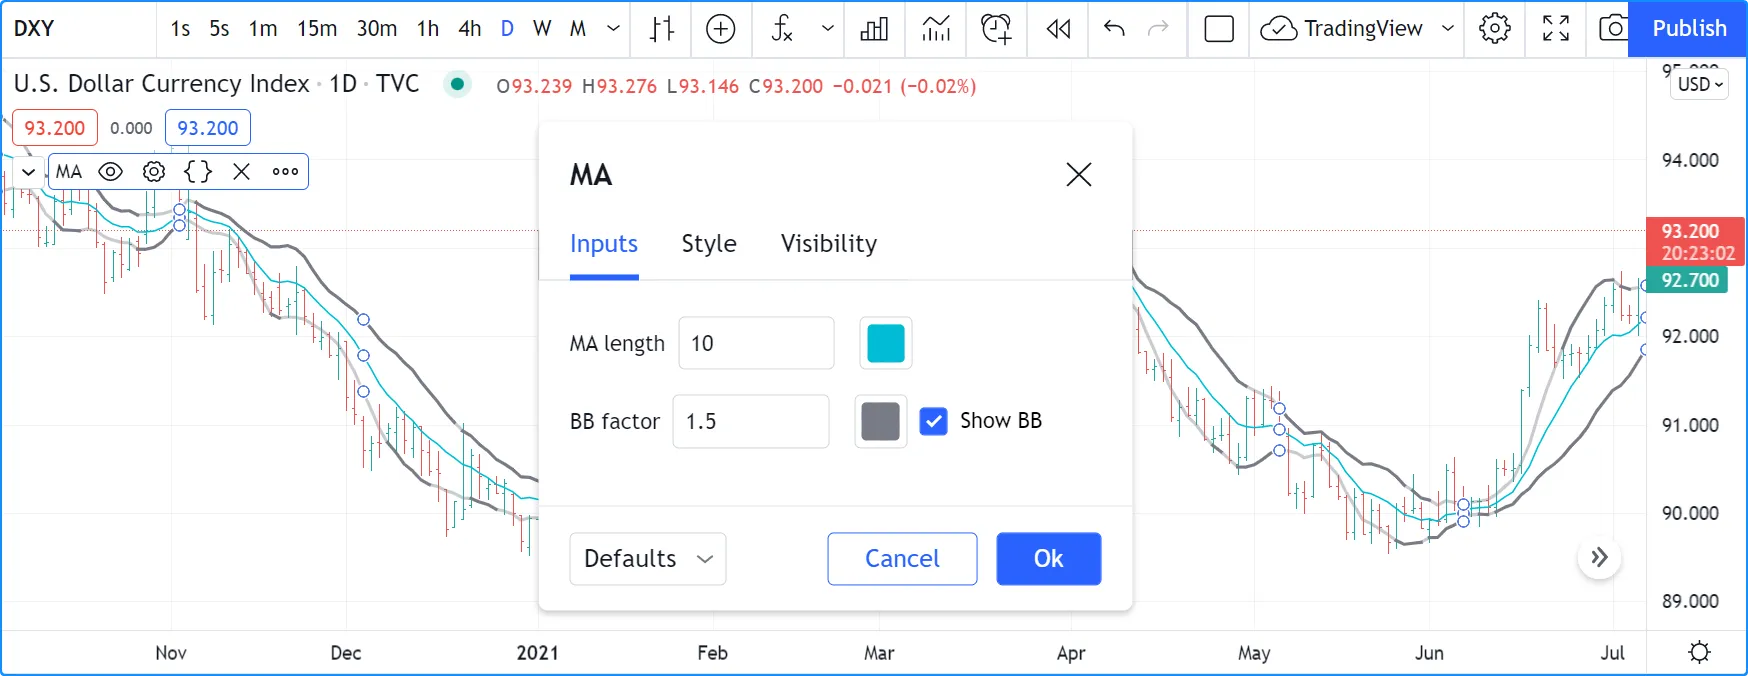Viewport: 1748px width, 676px height.
Task: Expand the Defaults dropdown
Action: pyautogui.click(x=647, y=559)
